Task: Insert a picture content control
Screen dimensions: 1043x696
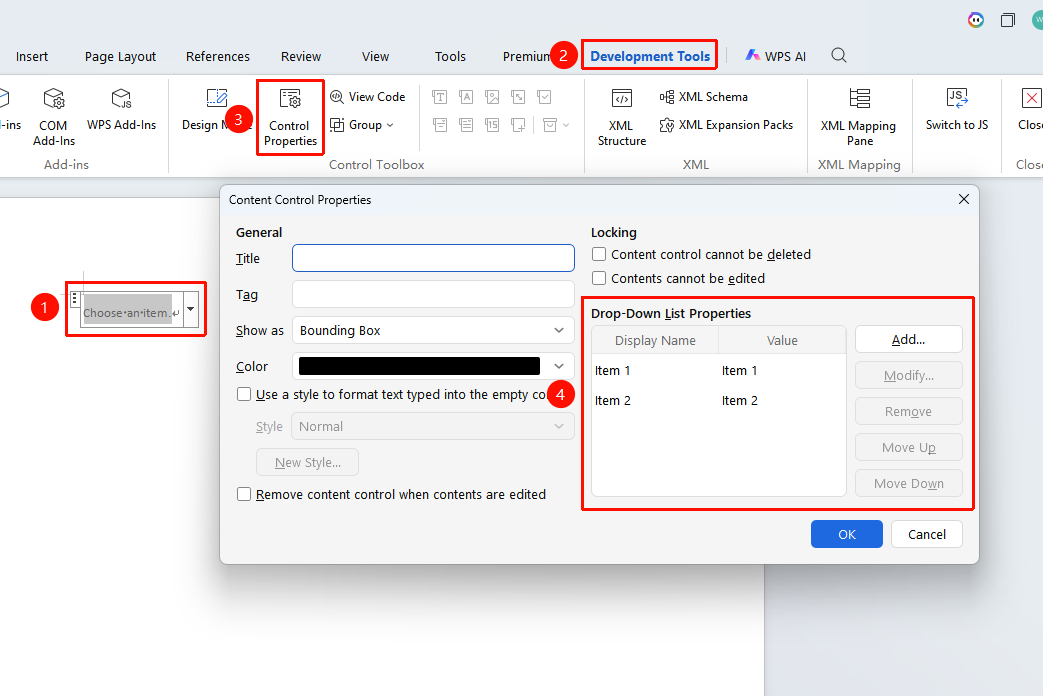Action: tap(492, 97)
